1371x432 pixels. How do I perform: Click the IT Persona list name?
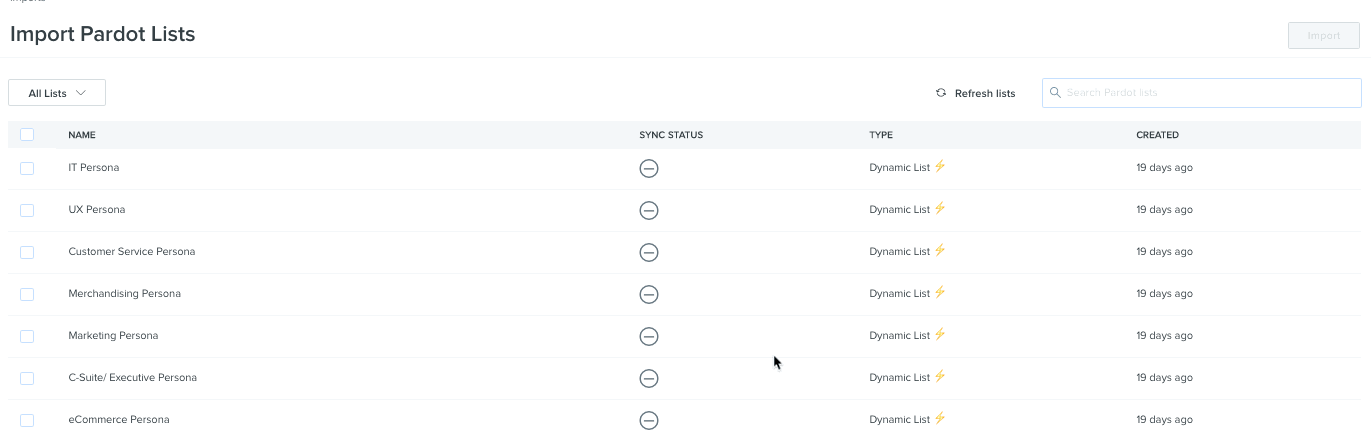tap(94, 168)
